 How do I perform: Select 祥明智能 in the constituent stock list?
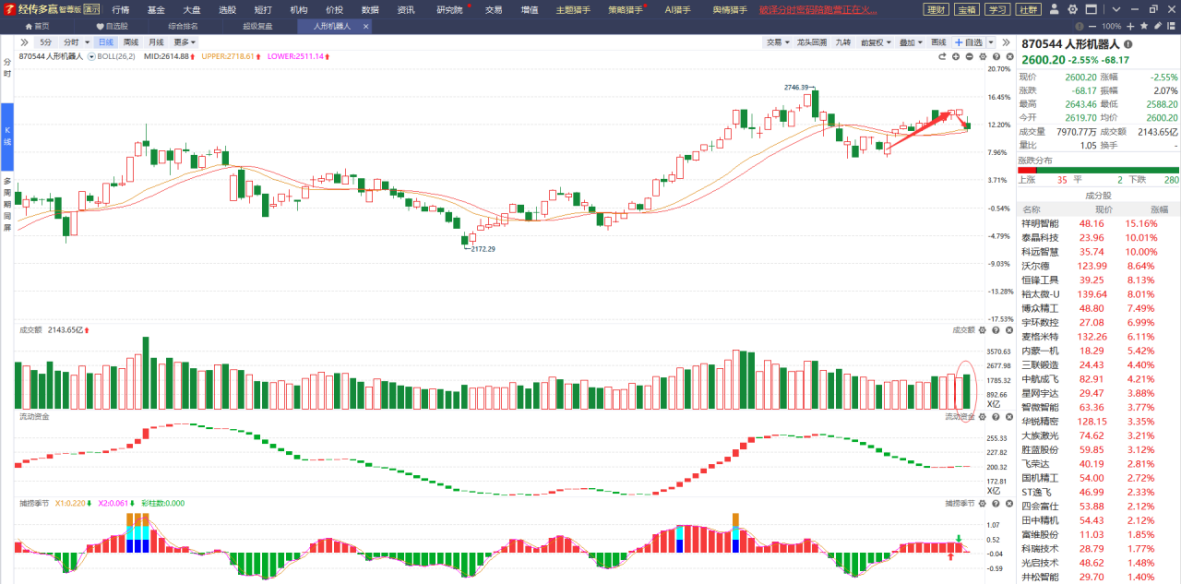pos(1040,223)
